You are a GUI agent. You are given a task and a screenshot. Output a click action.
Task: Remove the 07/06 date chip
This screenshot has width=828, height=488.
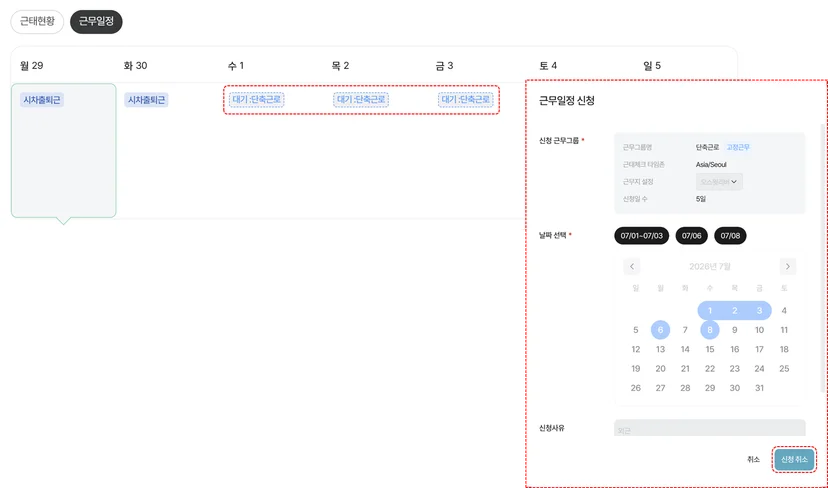point(691,236)
